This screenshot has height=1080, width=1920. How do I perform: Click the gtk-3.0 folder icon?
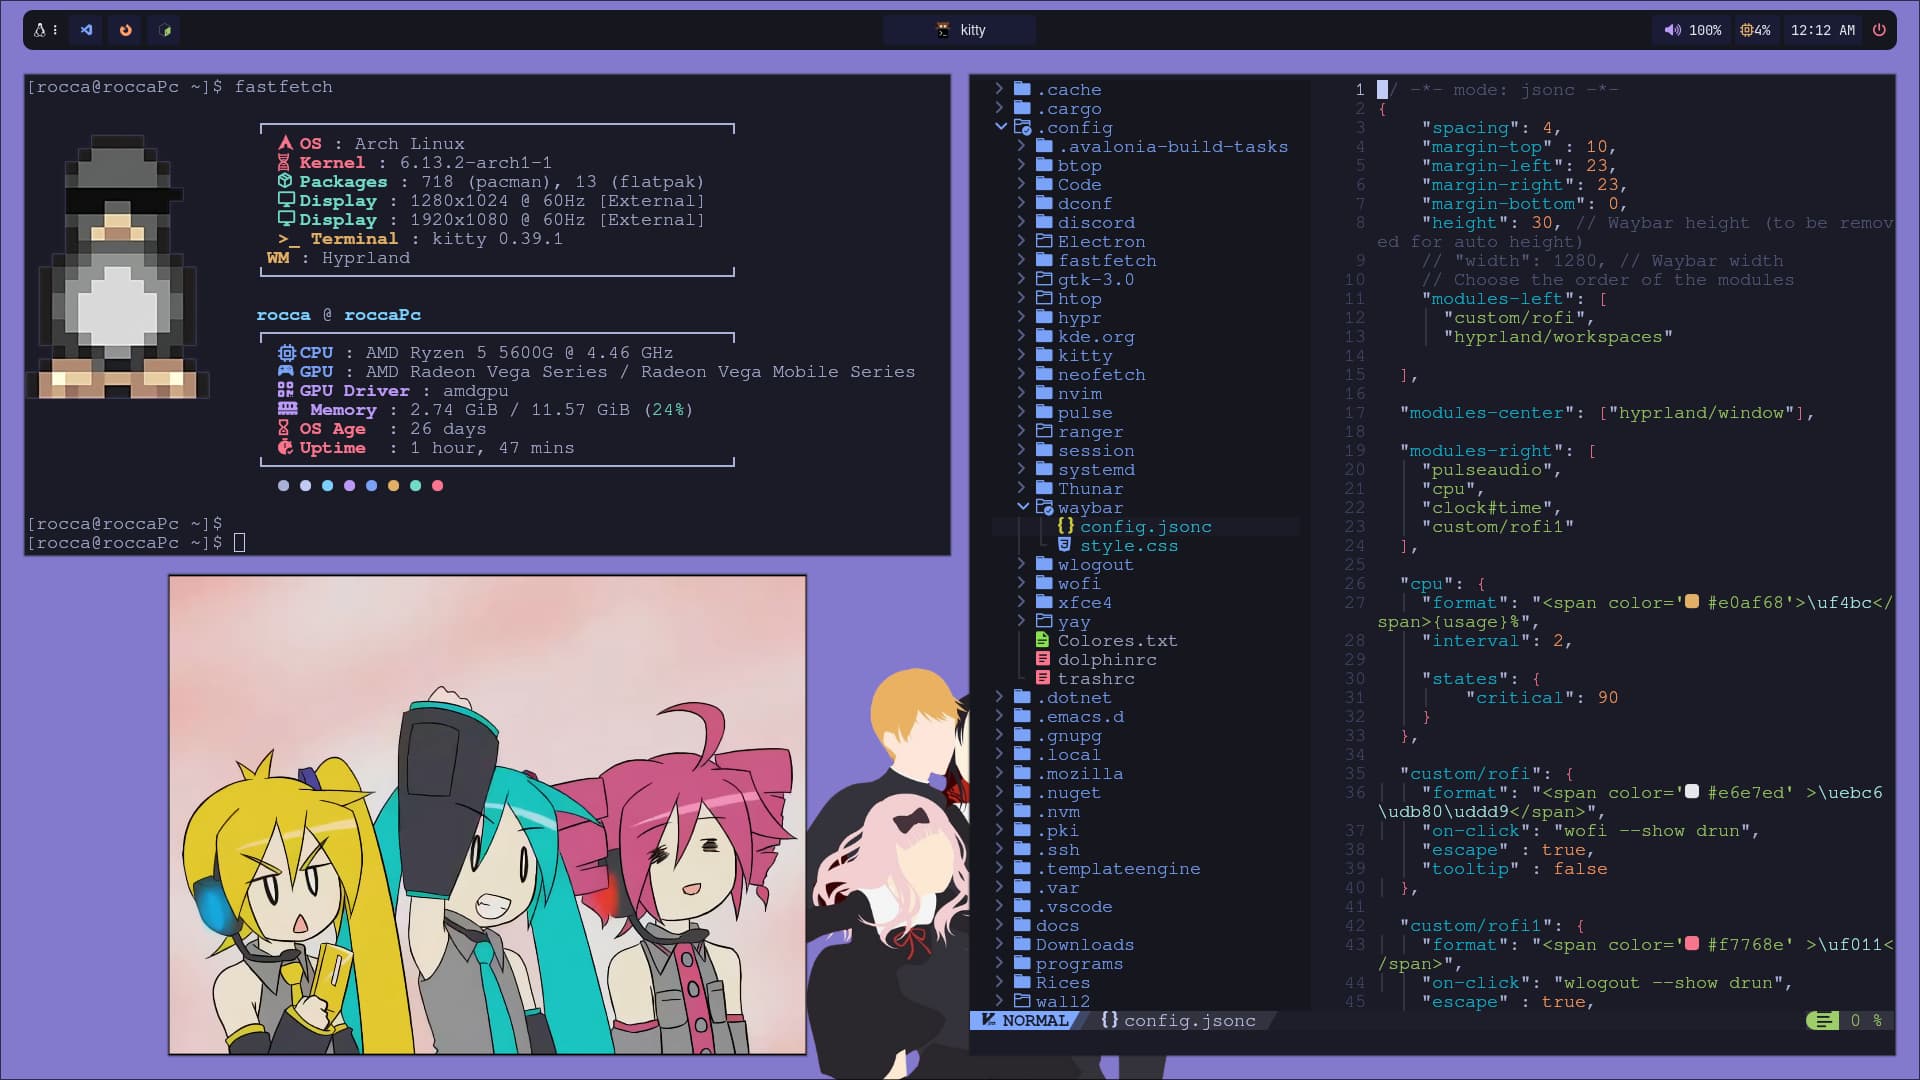point(1044,279)
